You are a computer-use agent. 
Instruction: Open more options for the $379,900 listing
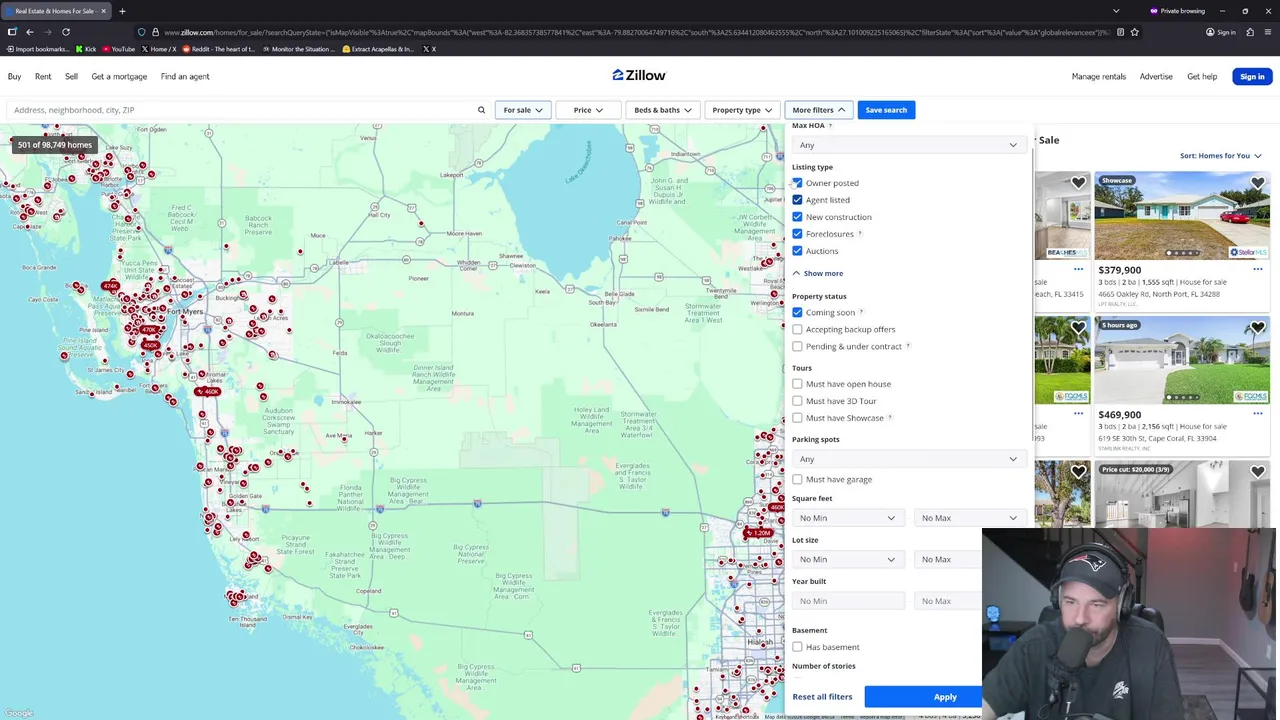pyautogui.click(x=1257, y=269)
